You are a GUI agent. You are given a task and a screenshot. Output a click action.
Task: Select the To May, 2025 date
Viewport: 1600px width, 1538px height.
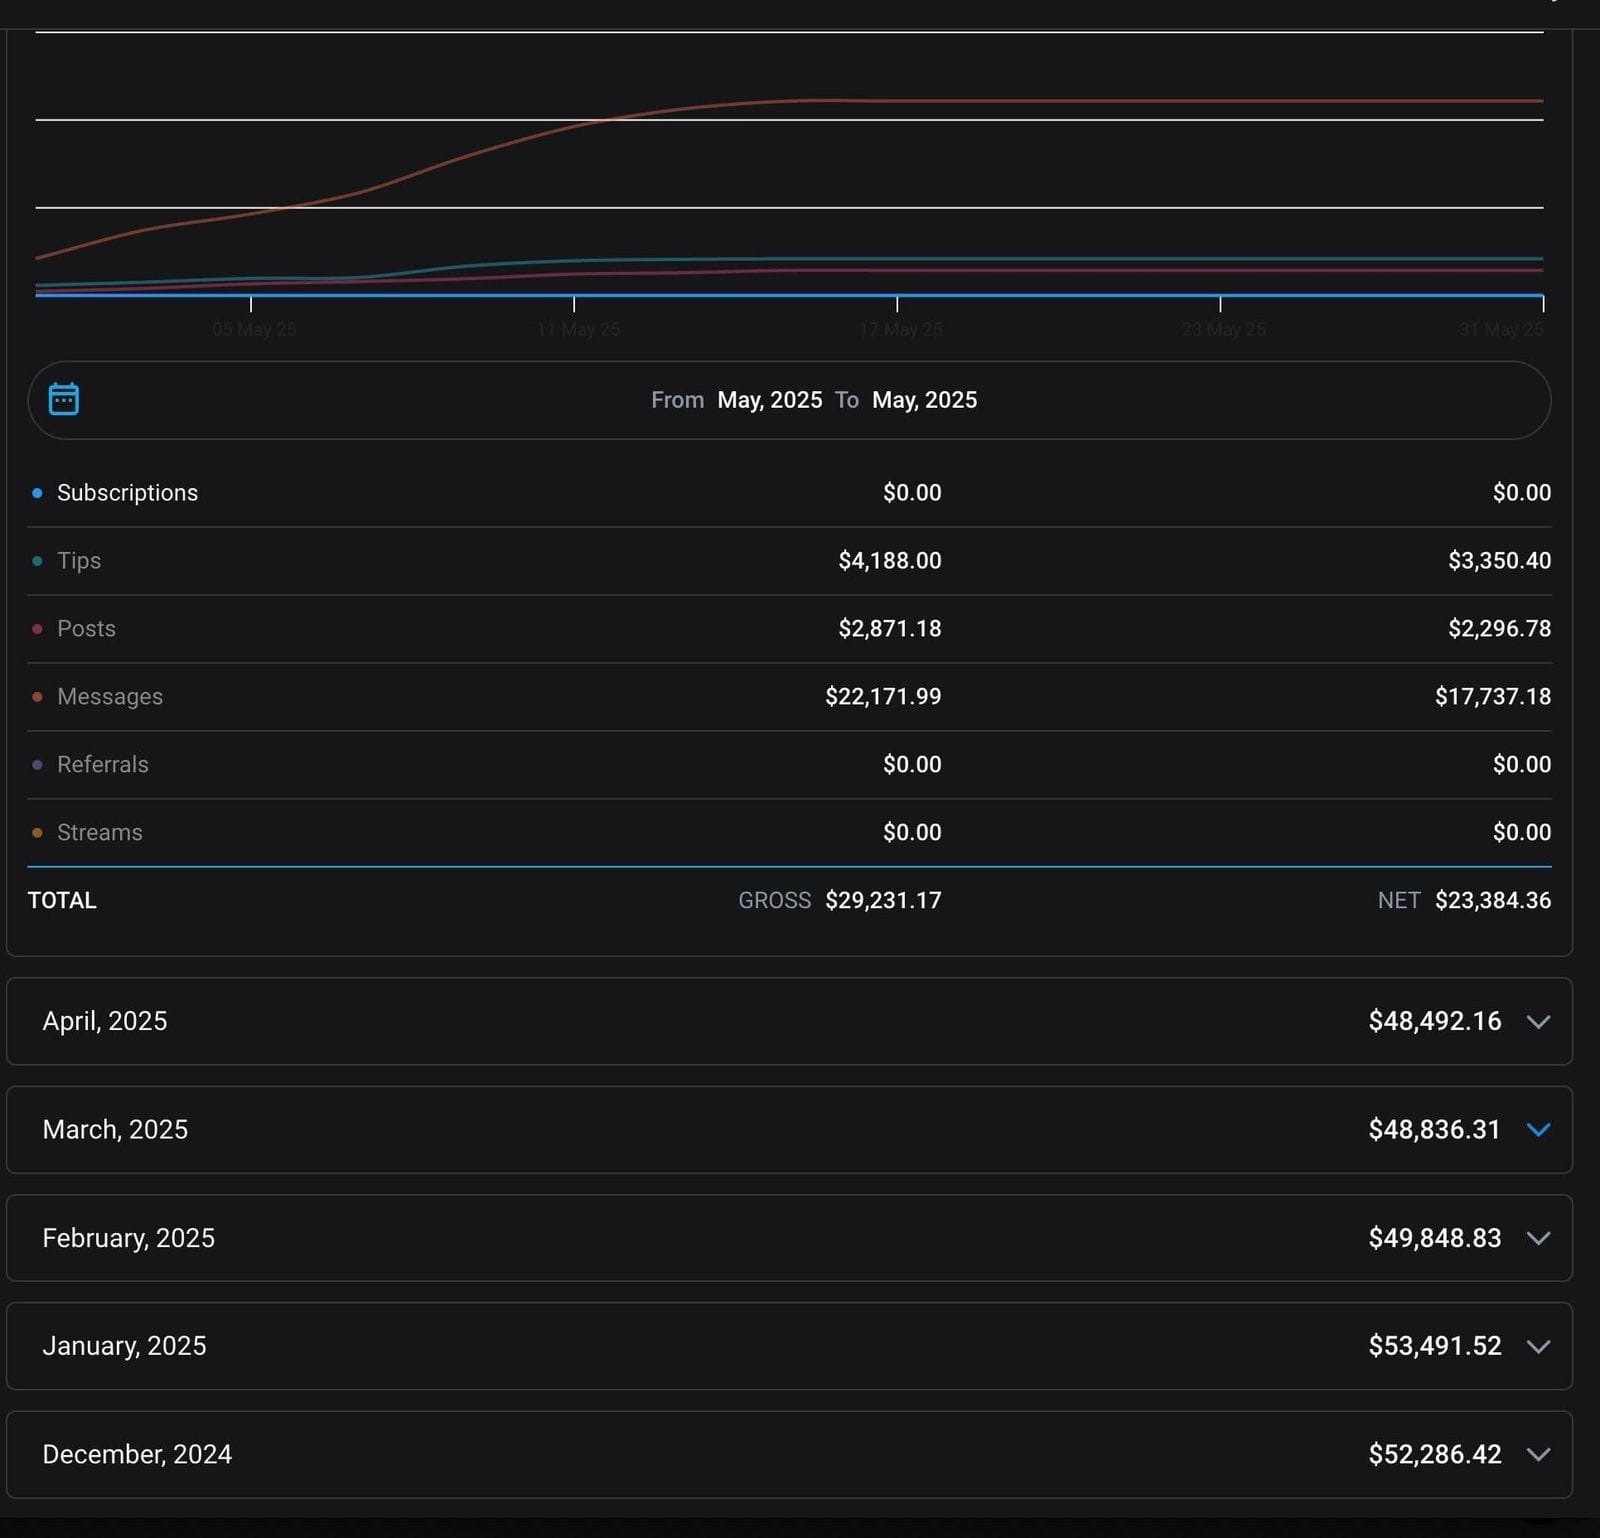tap(924, 400)
